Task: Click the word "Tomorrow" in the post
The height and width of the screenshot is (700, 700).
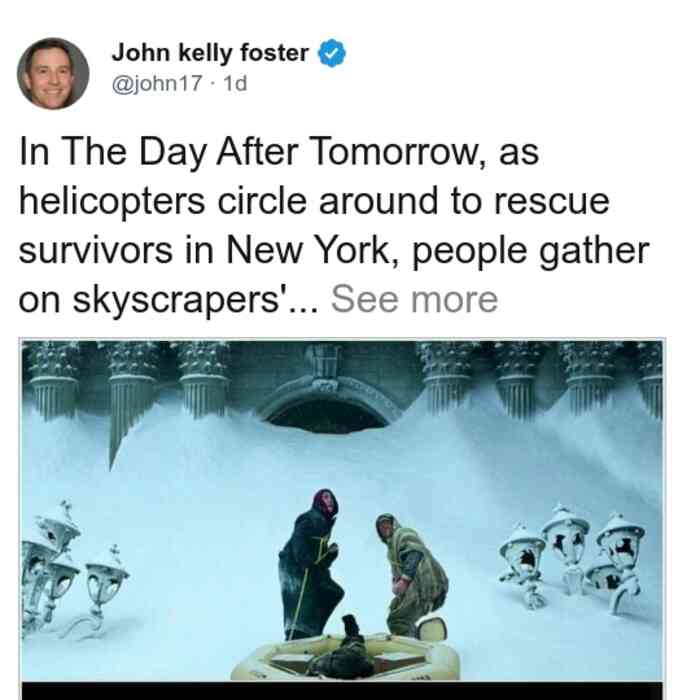Action: coord(394,151)
